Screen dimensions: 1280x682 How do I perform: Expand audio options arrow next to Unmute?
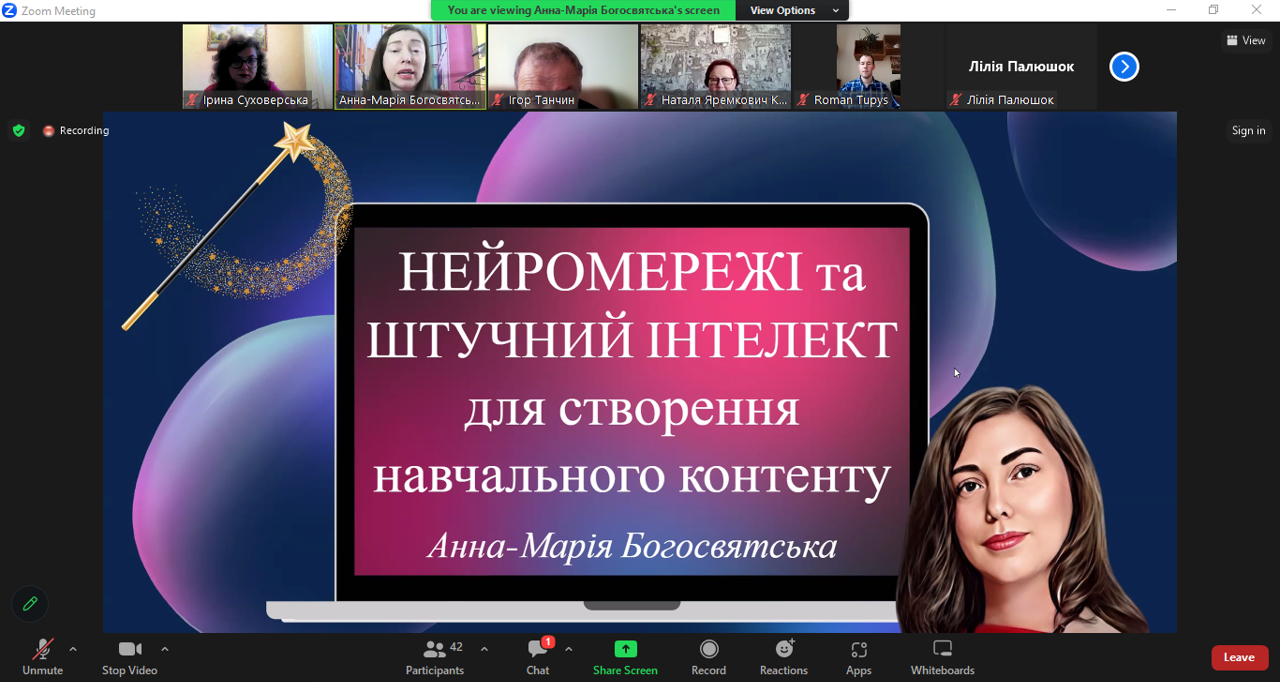pyautogui.click(x=73, y=649)
